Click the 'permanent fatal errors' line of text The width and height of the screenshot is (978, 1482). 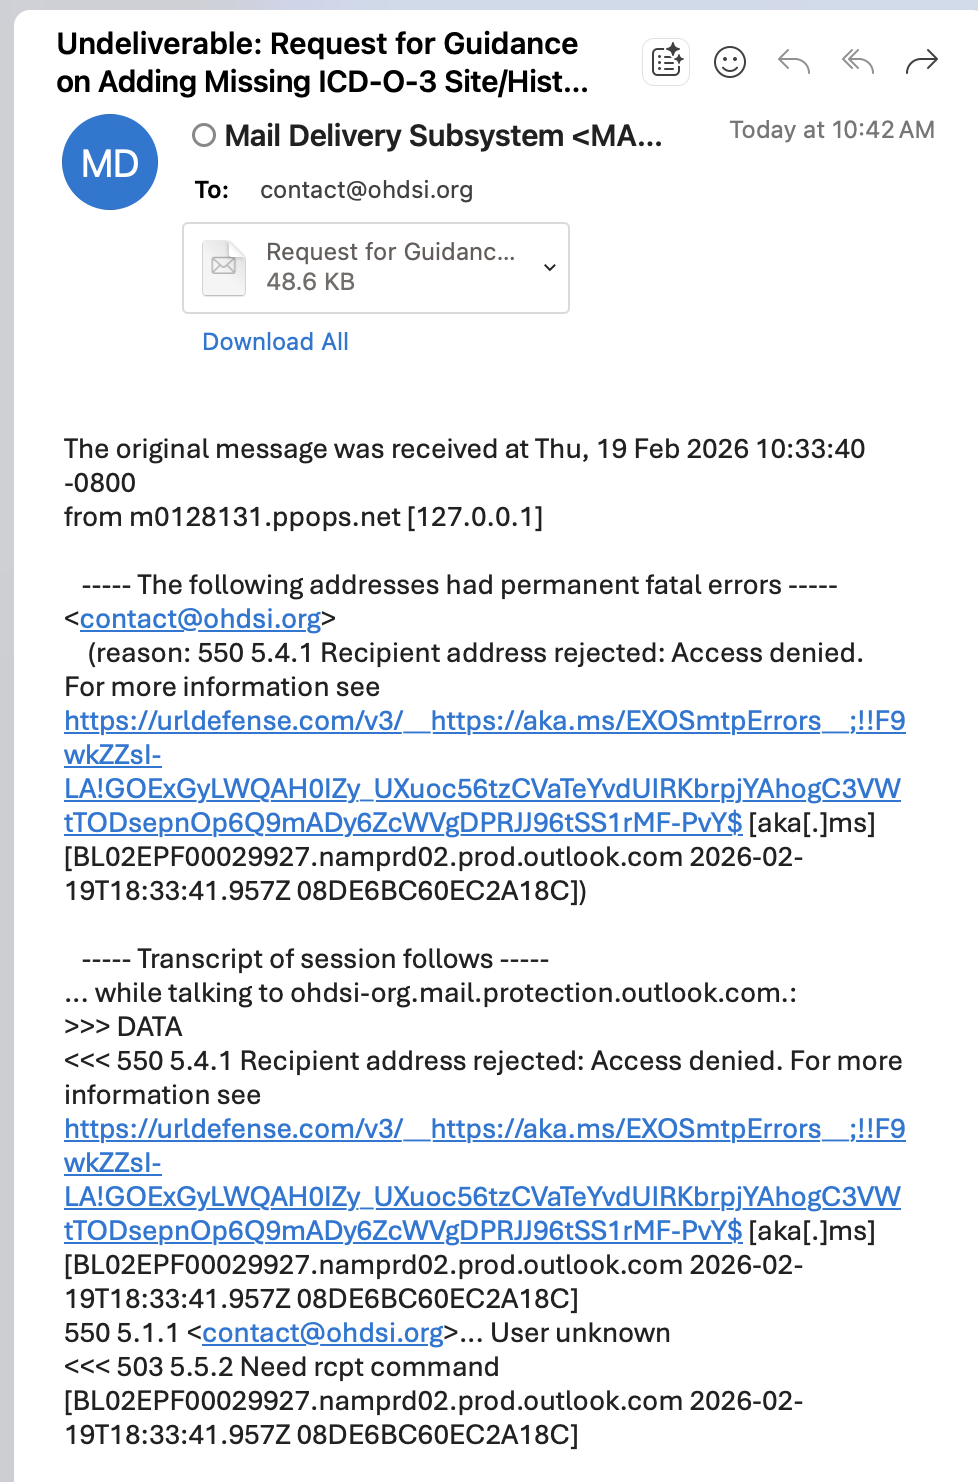pos(459,585)
